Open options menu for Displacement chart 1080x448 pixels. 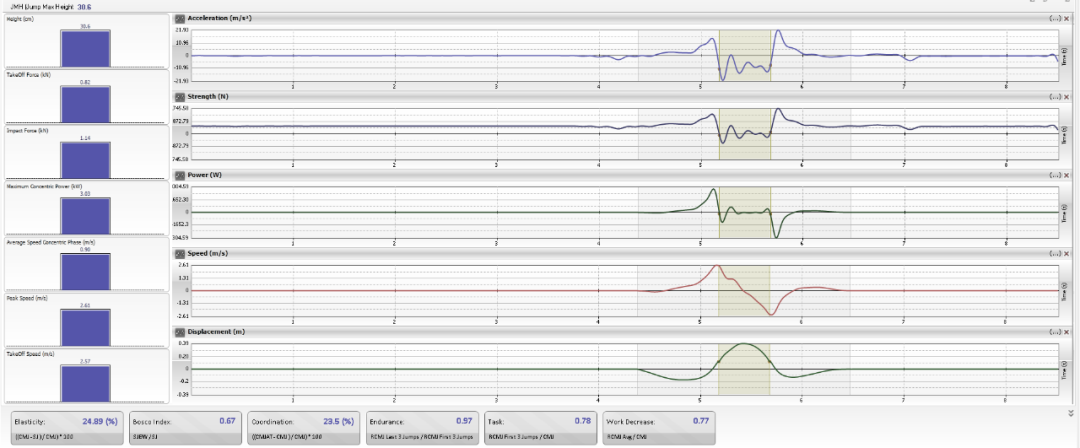[1053, 331]
